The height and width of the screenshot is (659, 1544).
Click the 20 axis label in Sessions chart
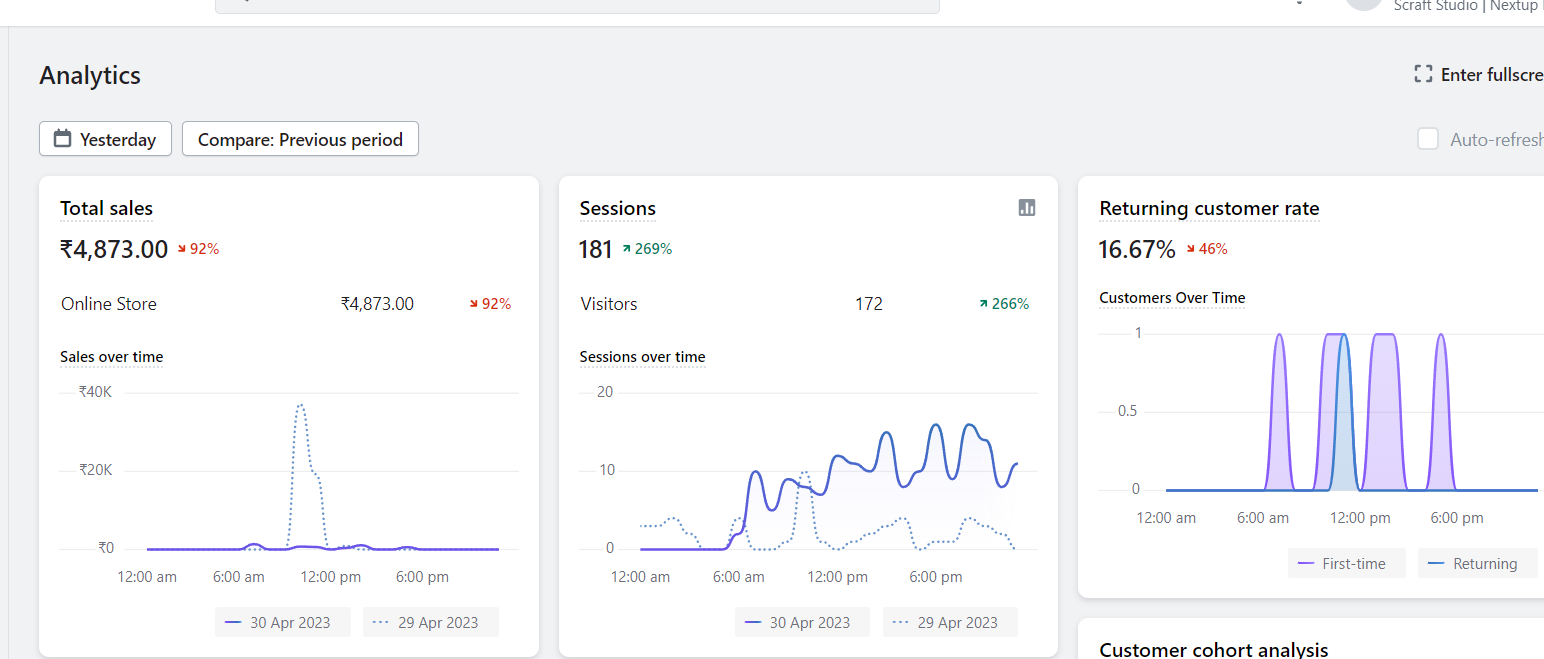(605, 392)
